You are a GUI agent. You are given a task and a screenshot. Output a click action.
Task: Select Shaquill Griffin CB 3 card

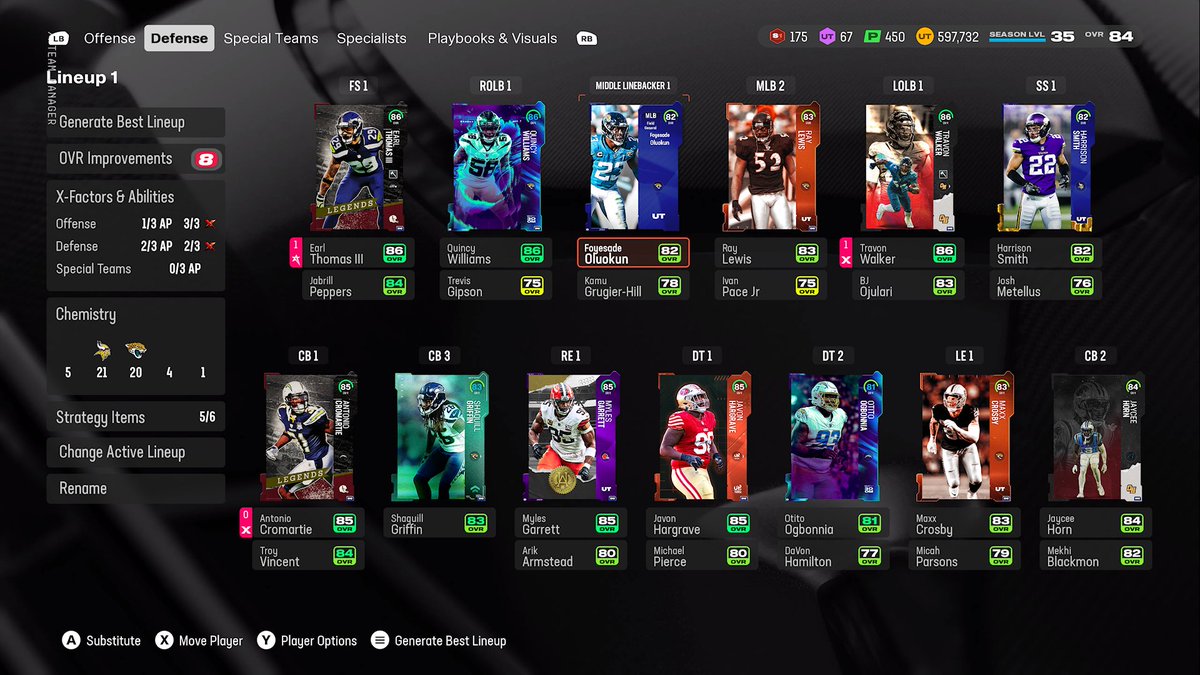[440, 436]
